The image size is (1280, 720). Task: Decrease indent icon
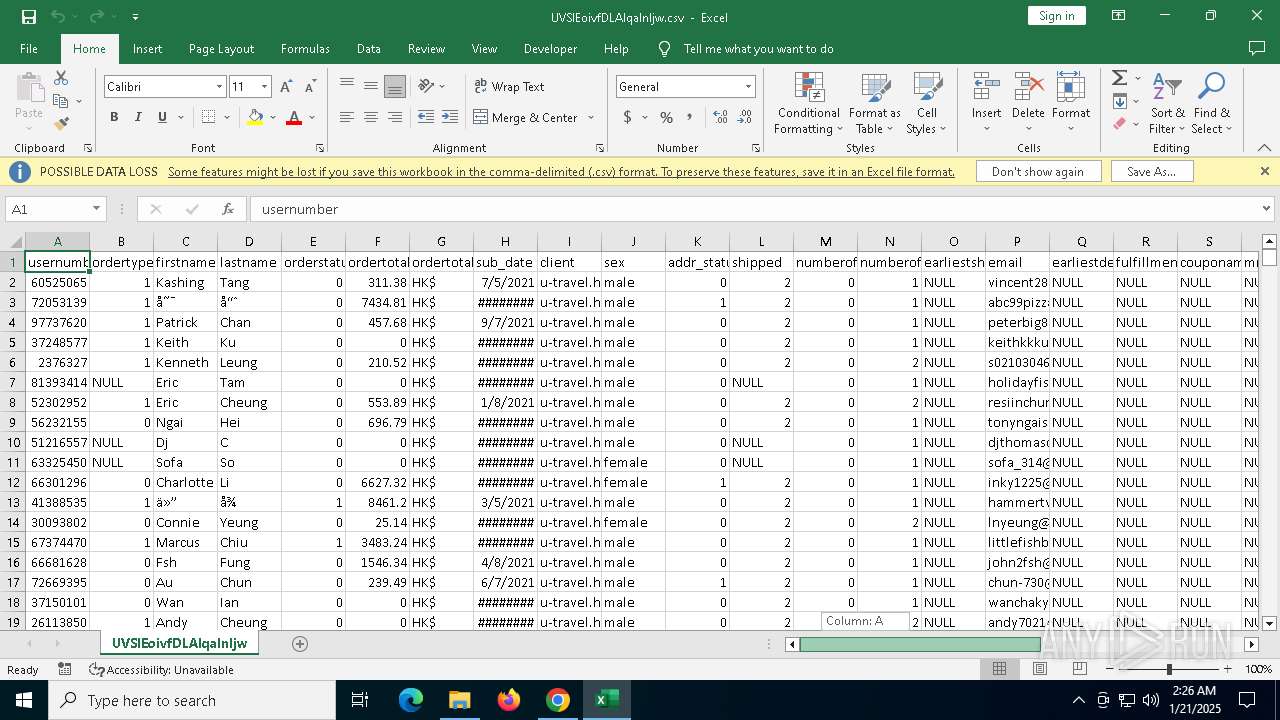tap(426, 117)
